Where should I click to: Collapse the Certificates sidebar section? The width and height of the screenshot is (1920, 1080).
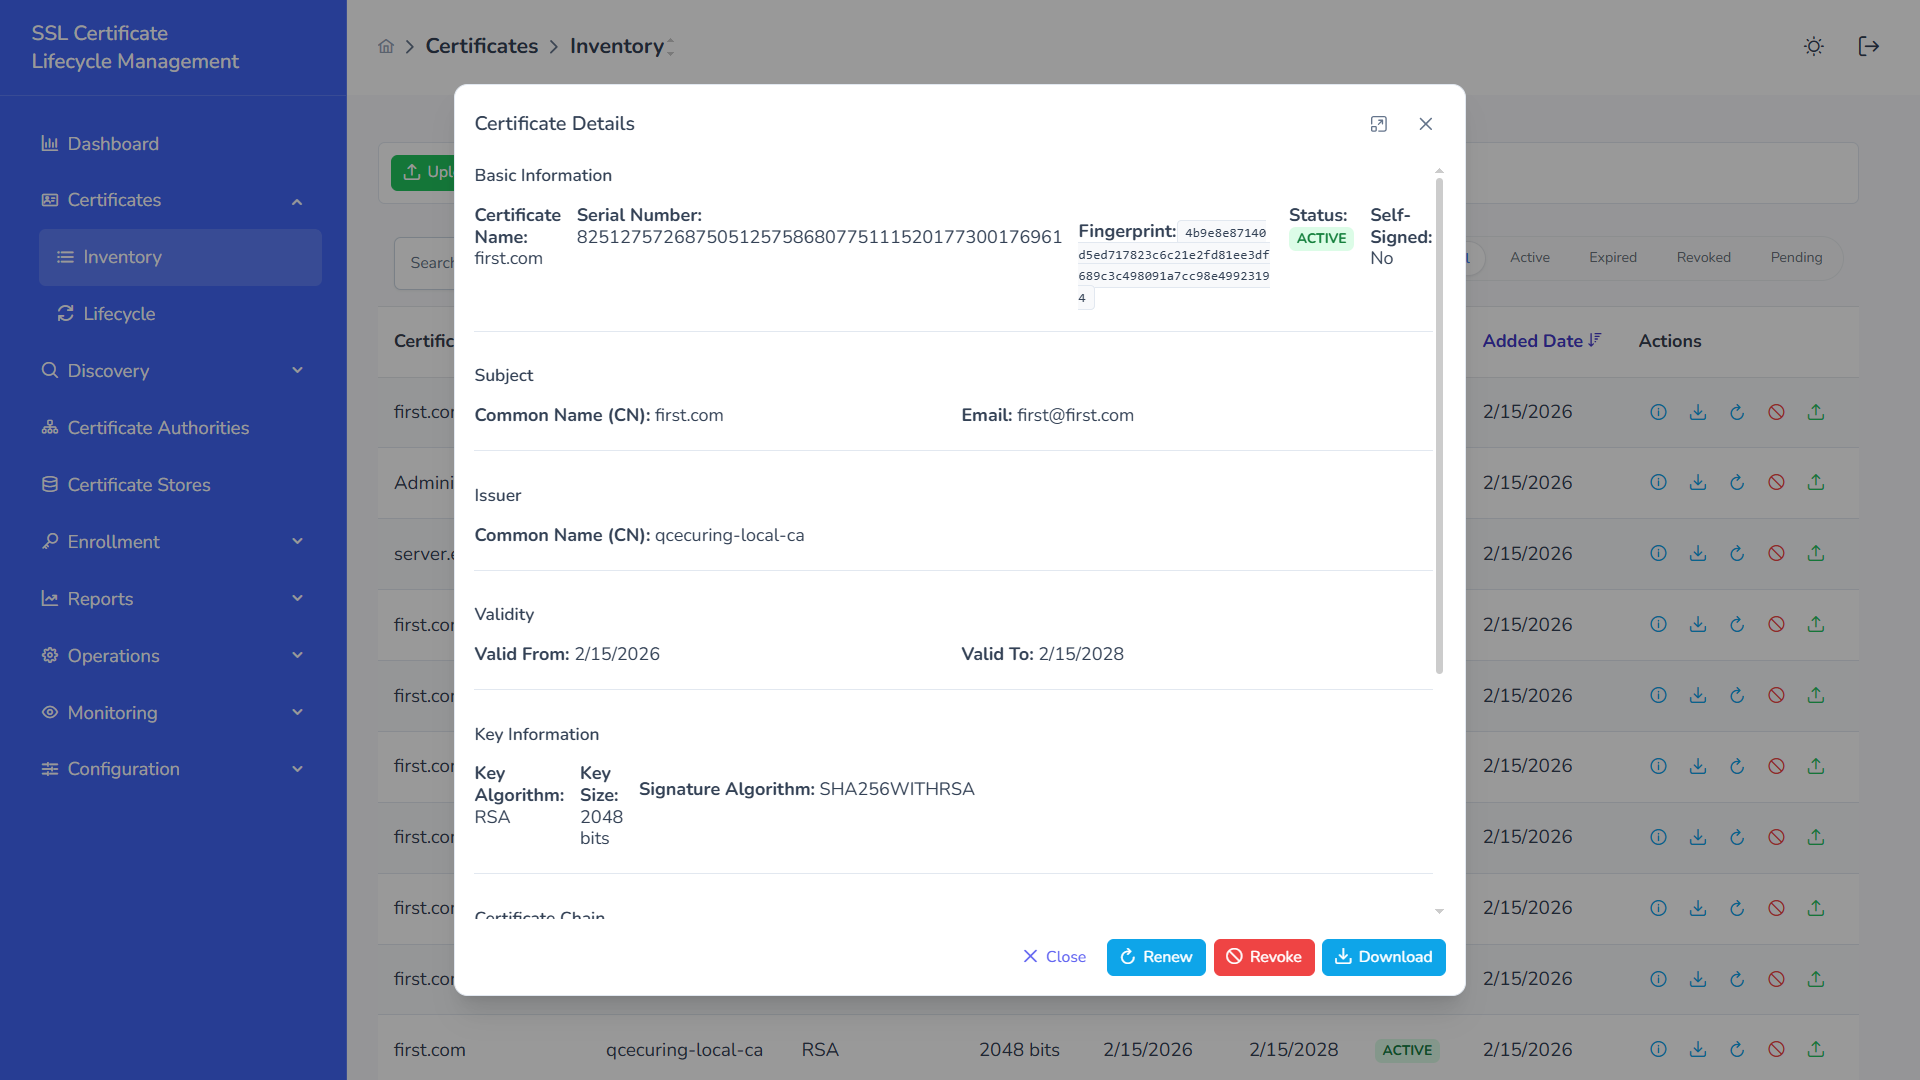point(297,201)
